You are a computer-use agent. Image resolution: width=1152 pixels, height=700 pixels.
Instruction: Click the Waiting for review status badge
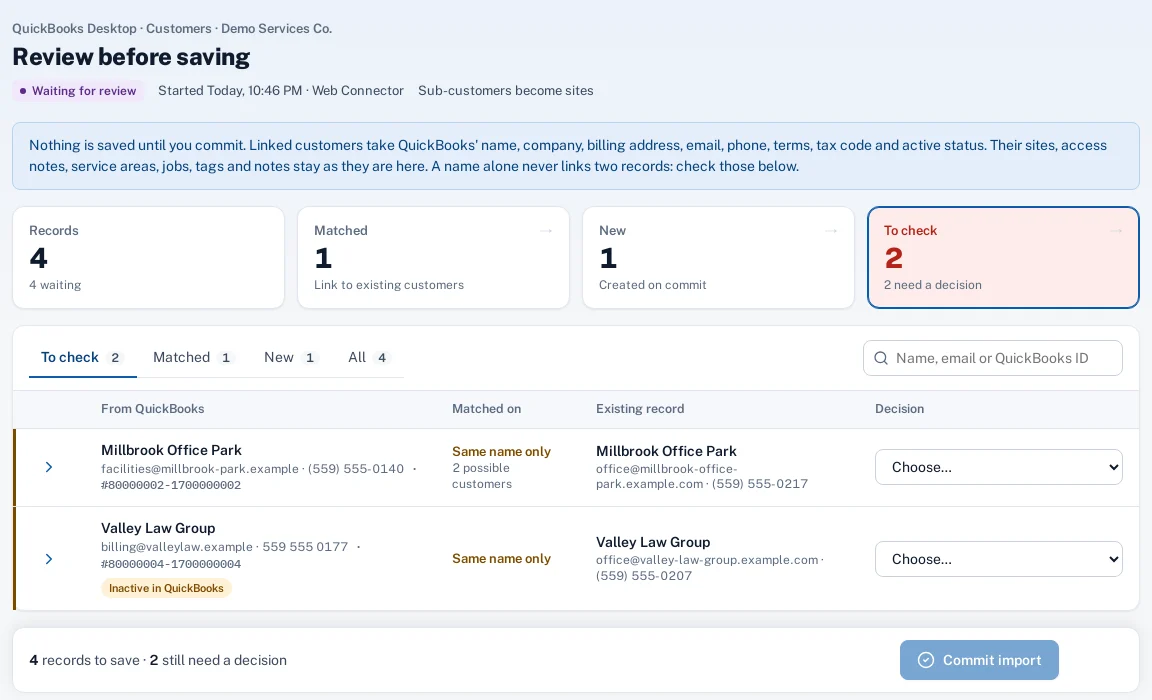pyautogui.click(x=78, y=91)
